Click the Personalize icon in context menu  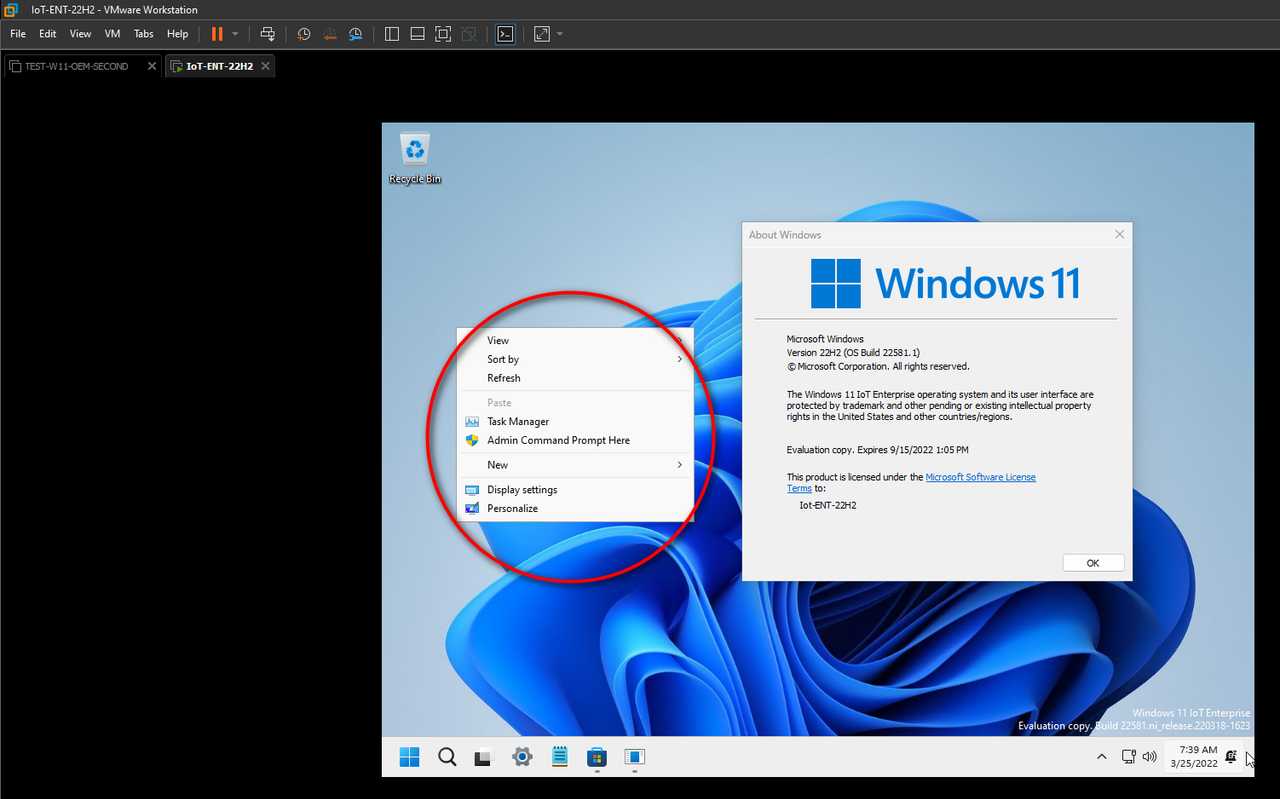click(472, 508)
